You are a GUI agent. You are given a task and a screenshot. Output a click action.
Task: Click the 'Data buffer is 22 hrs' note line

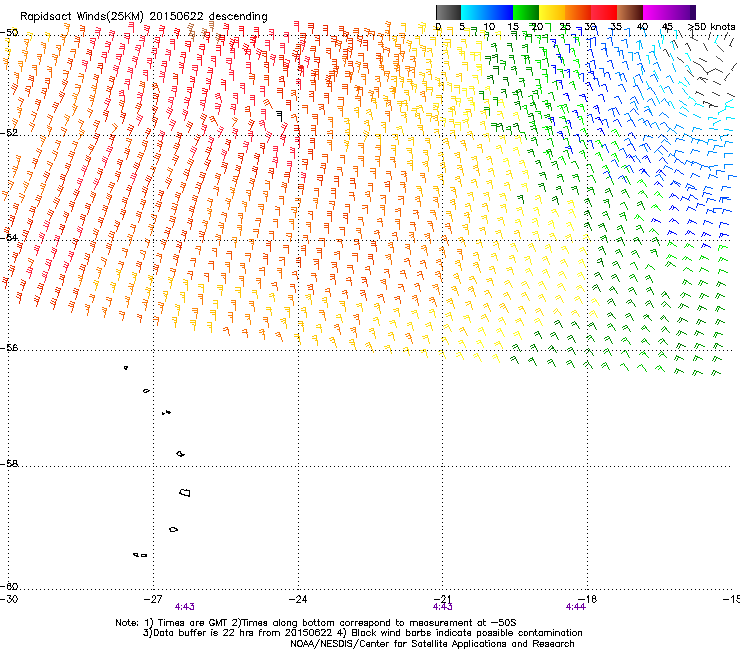point(362,633)
